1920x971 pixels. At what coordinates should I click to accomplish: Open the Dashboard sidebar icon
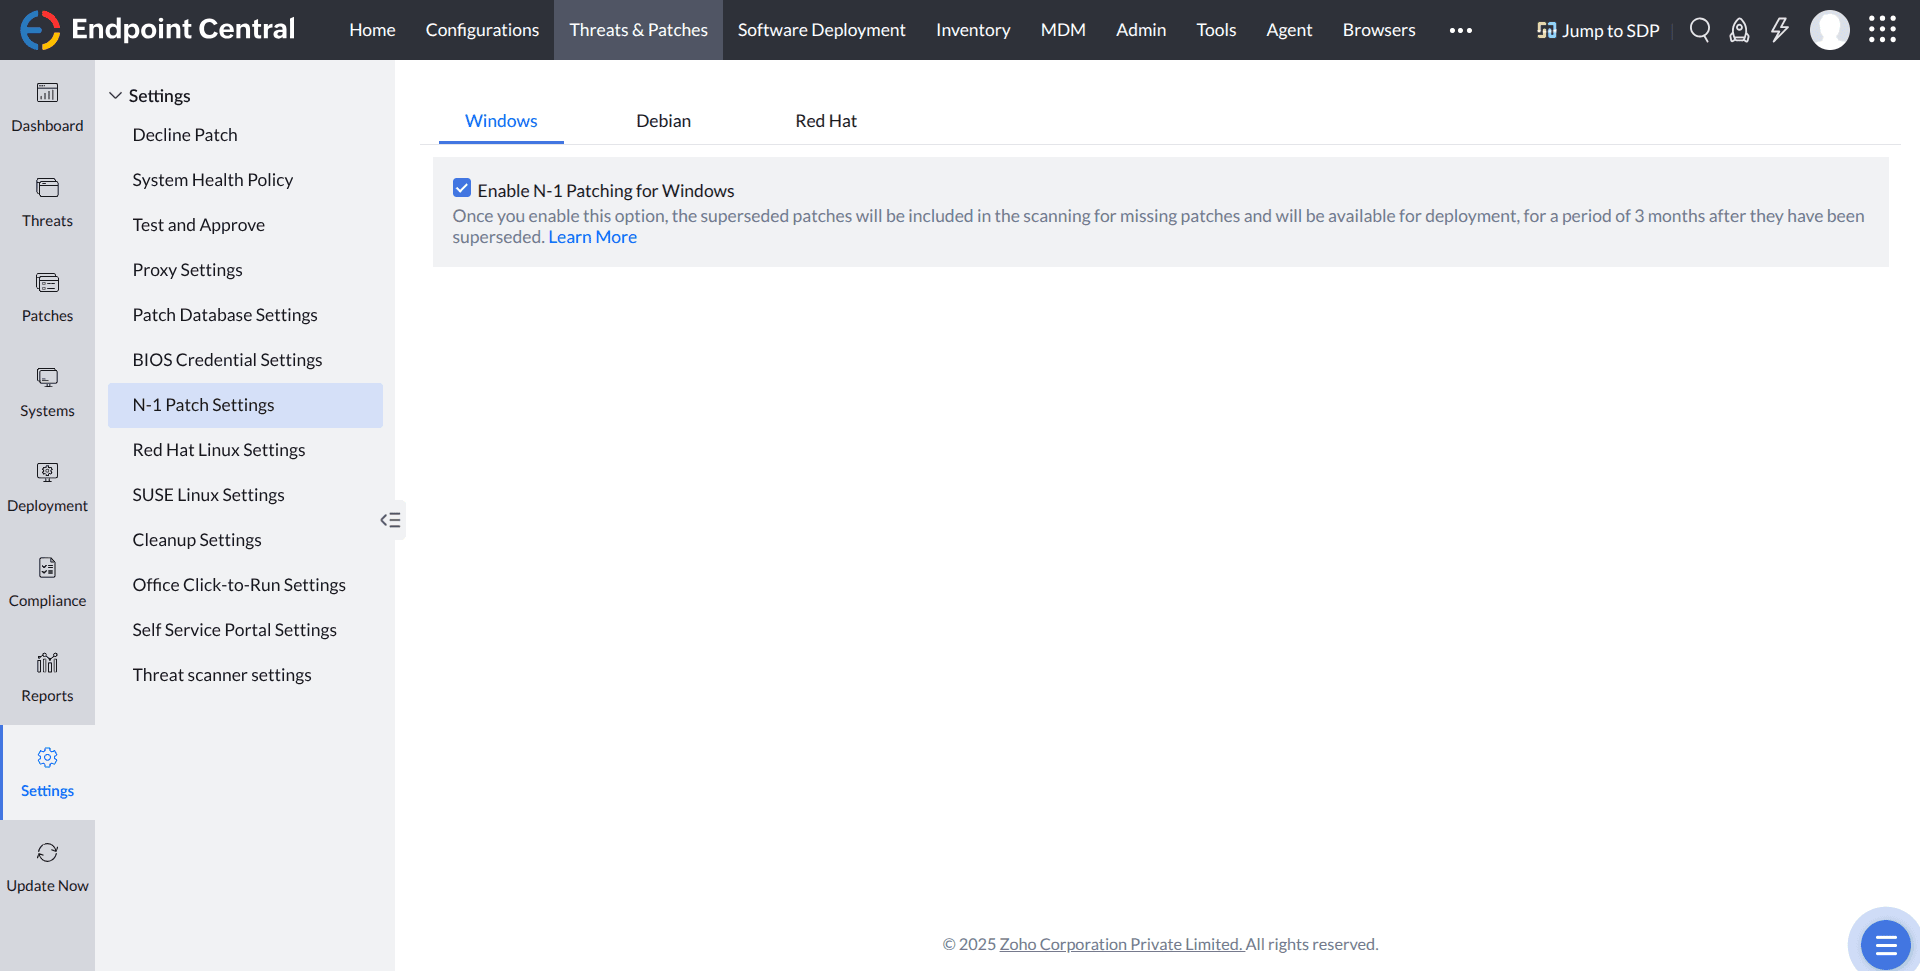tap(47, 93)
